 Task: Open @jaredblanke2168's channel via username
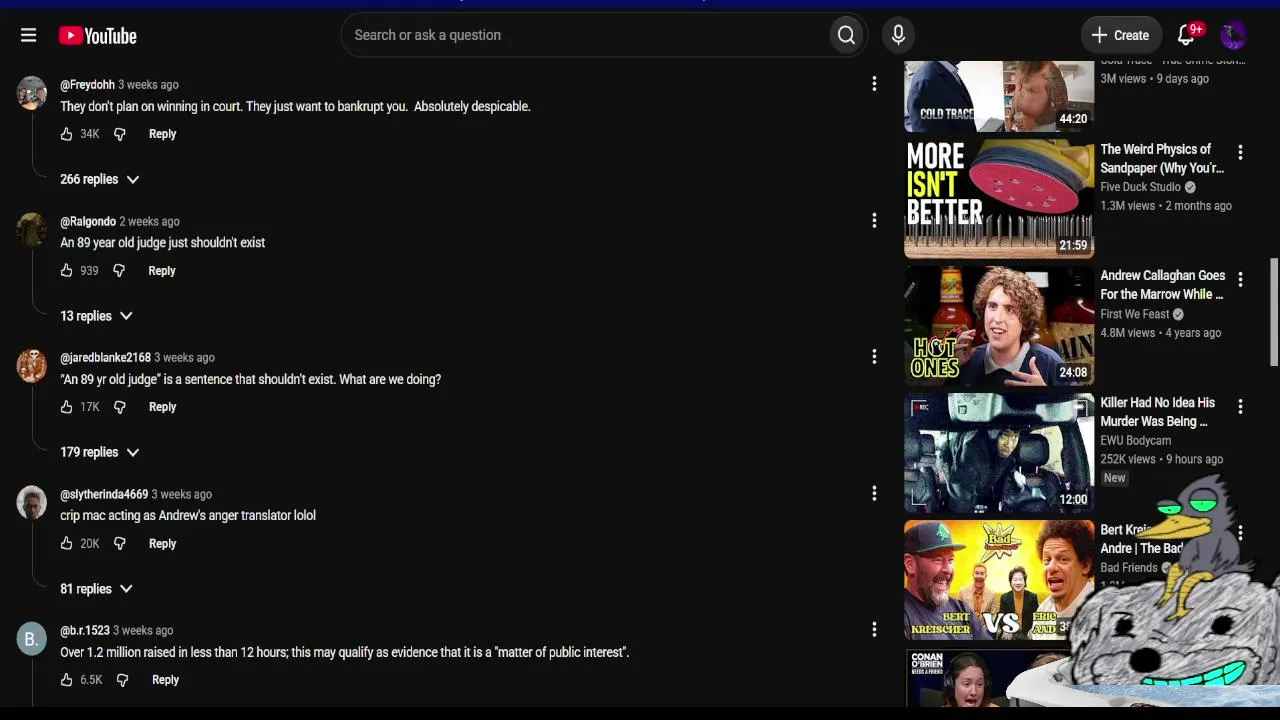click(x=105, y=357)
